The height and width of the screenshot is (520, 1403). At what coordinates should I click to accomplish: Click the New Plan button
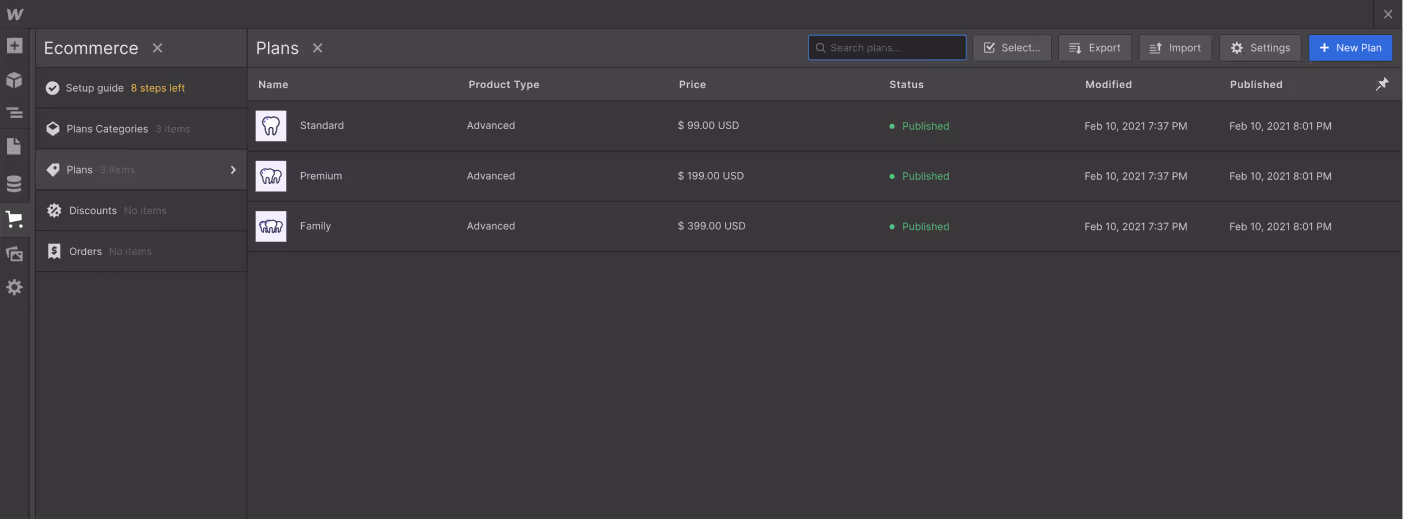click(x=1350, y=48)
